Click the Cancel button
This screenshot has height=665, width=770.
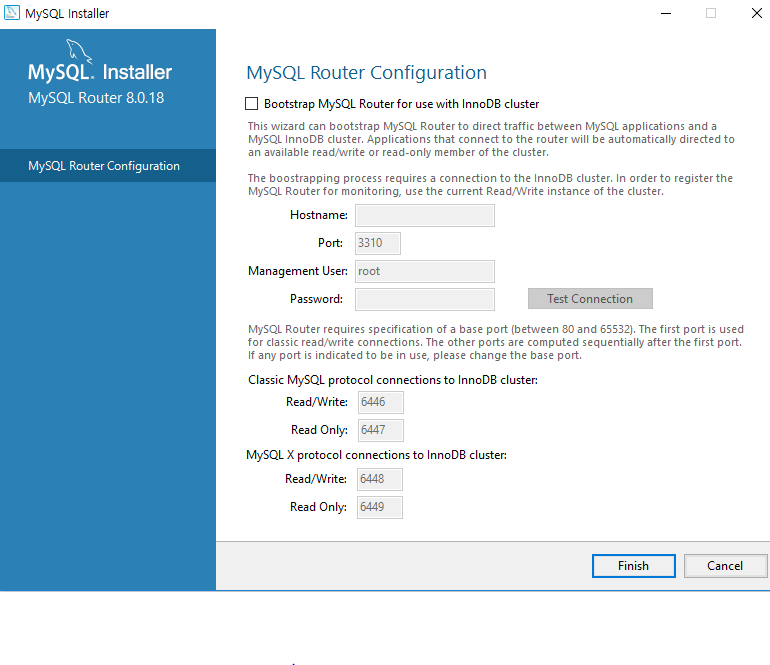pos(725,566)
